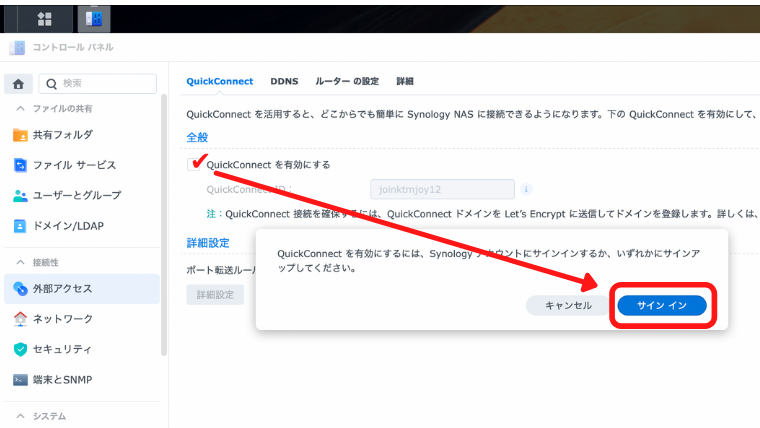Click the QuickConnect ID info icon
760x428 pixels.
click(x=526, y=189)
